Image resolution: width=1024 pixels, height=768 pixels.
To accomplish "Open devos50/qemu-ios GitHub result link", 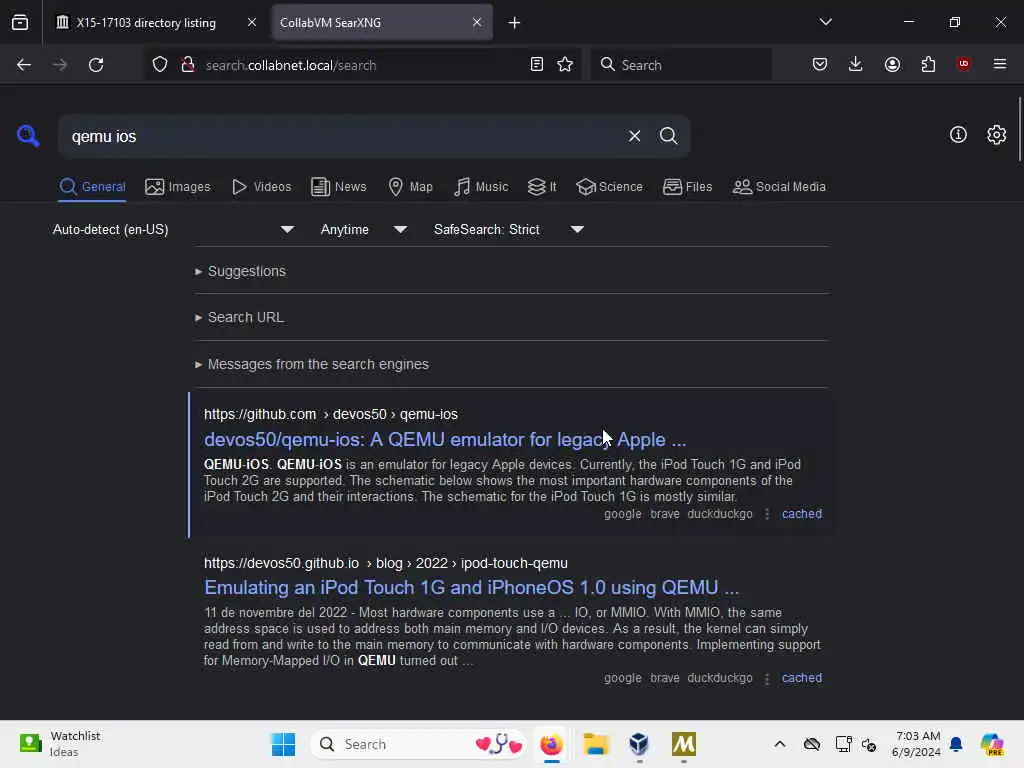I will pos(445,440).
